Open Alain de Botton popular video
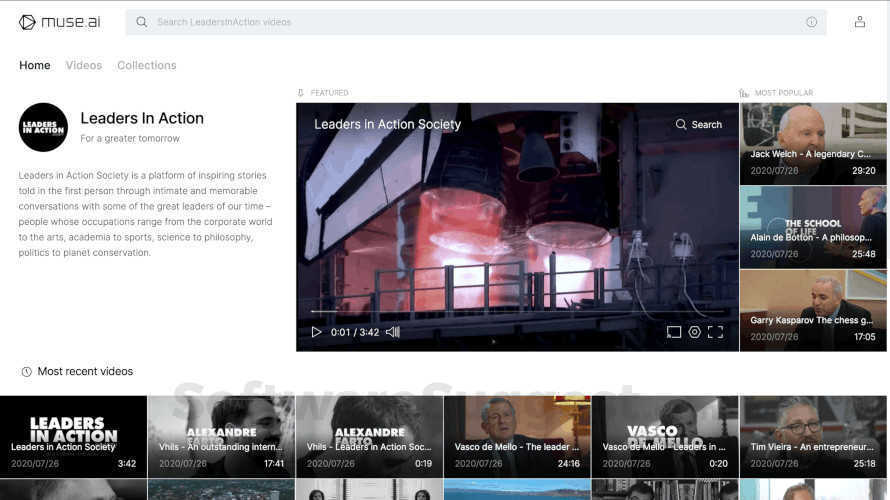 [813, 227]
